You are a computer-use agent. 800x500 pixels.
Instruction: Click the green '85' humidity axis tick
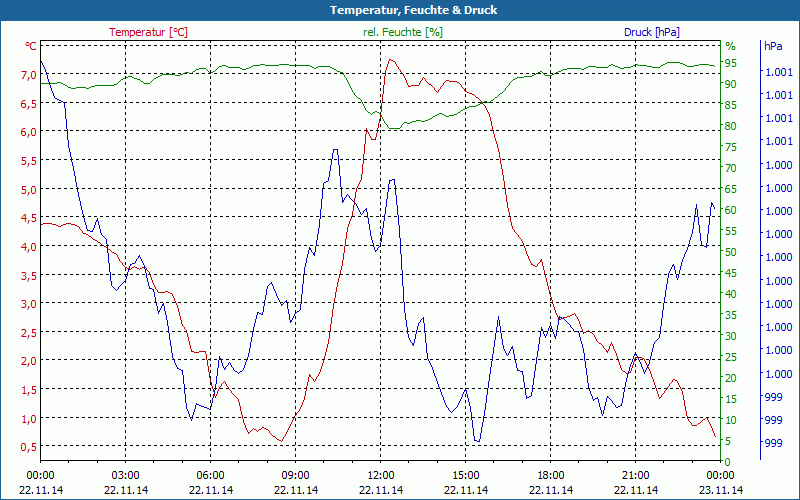731,105
